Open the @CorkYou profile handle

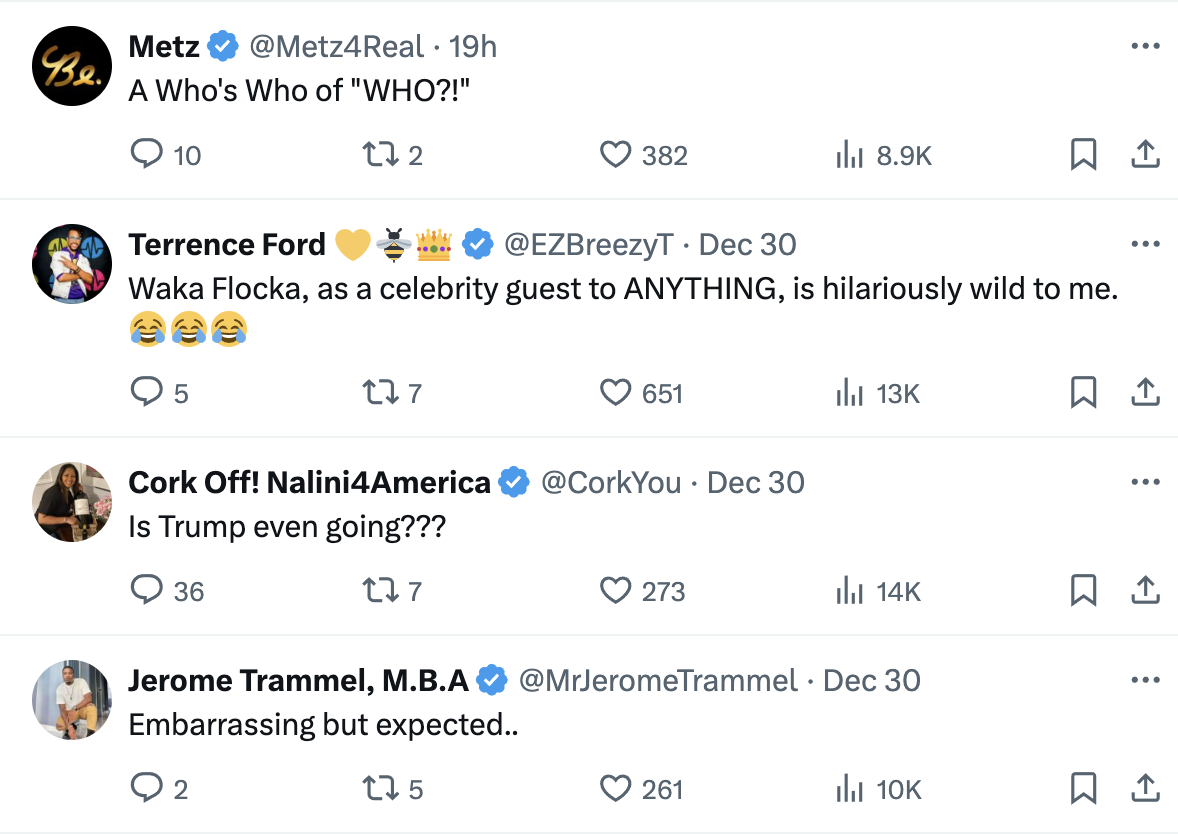click(x=611, y=482)
